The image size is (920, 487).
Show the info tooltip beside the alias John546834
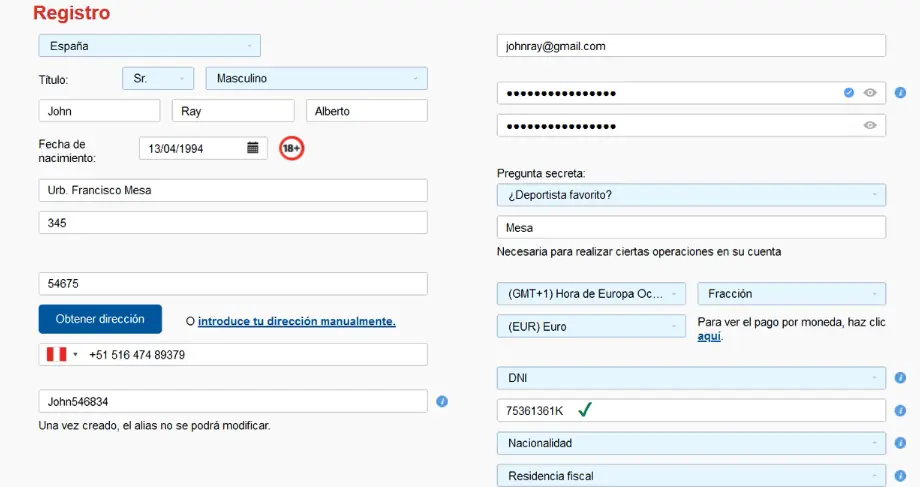(442, 401)
